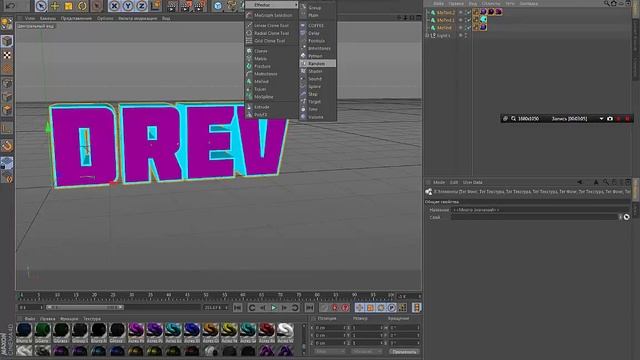Select the red material swatch in material manager
The height and width of the screenshot is (360, 640).
point(267,332)
